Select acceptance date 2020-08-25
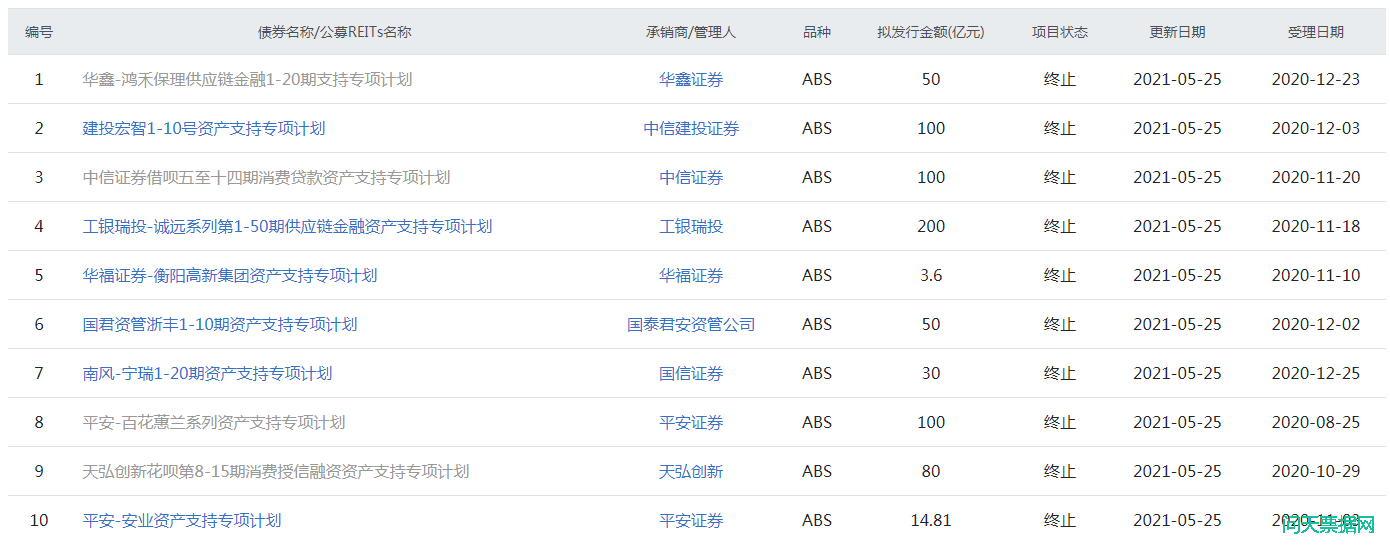The image size is (1390, 551). tap(1316, 422)
